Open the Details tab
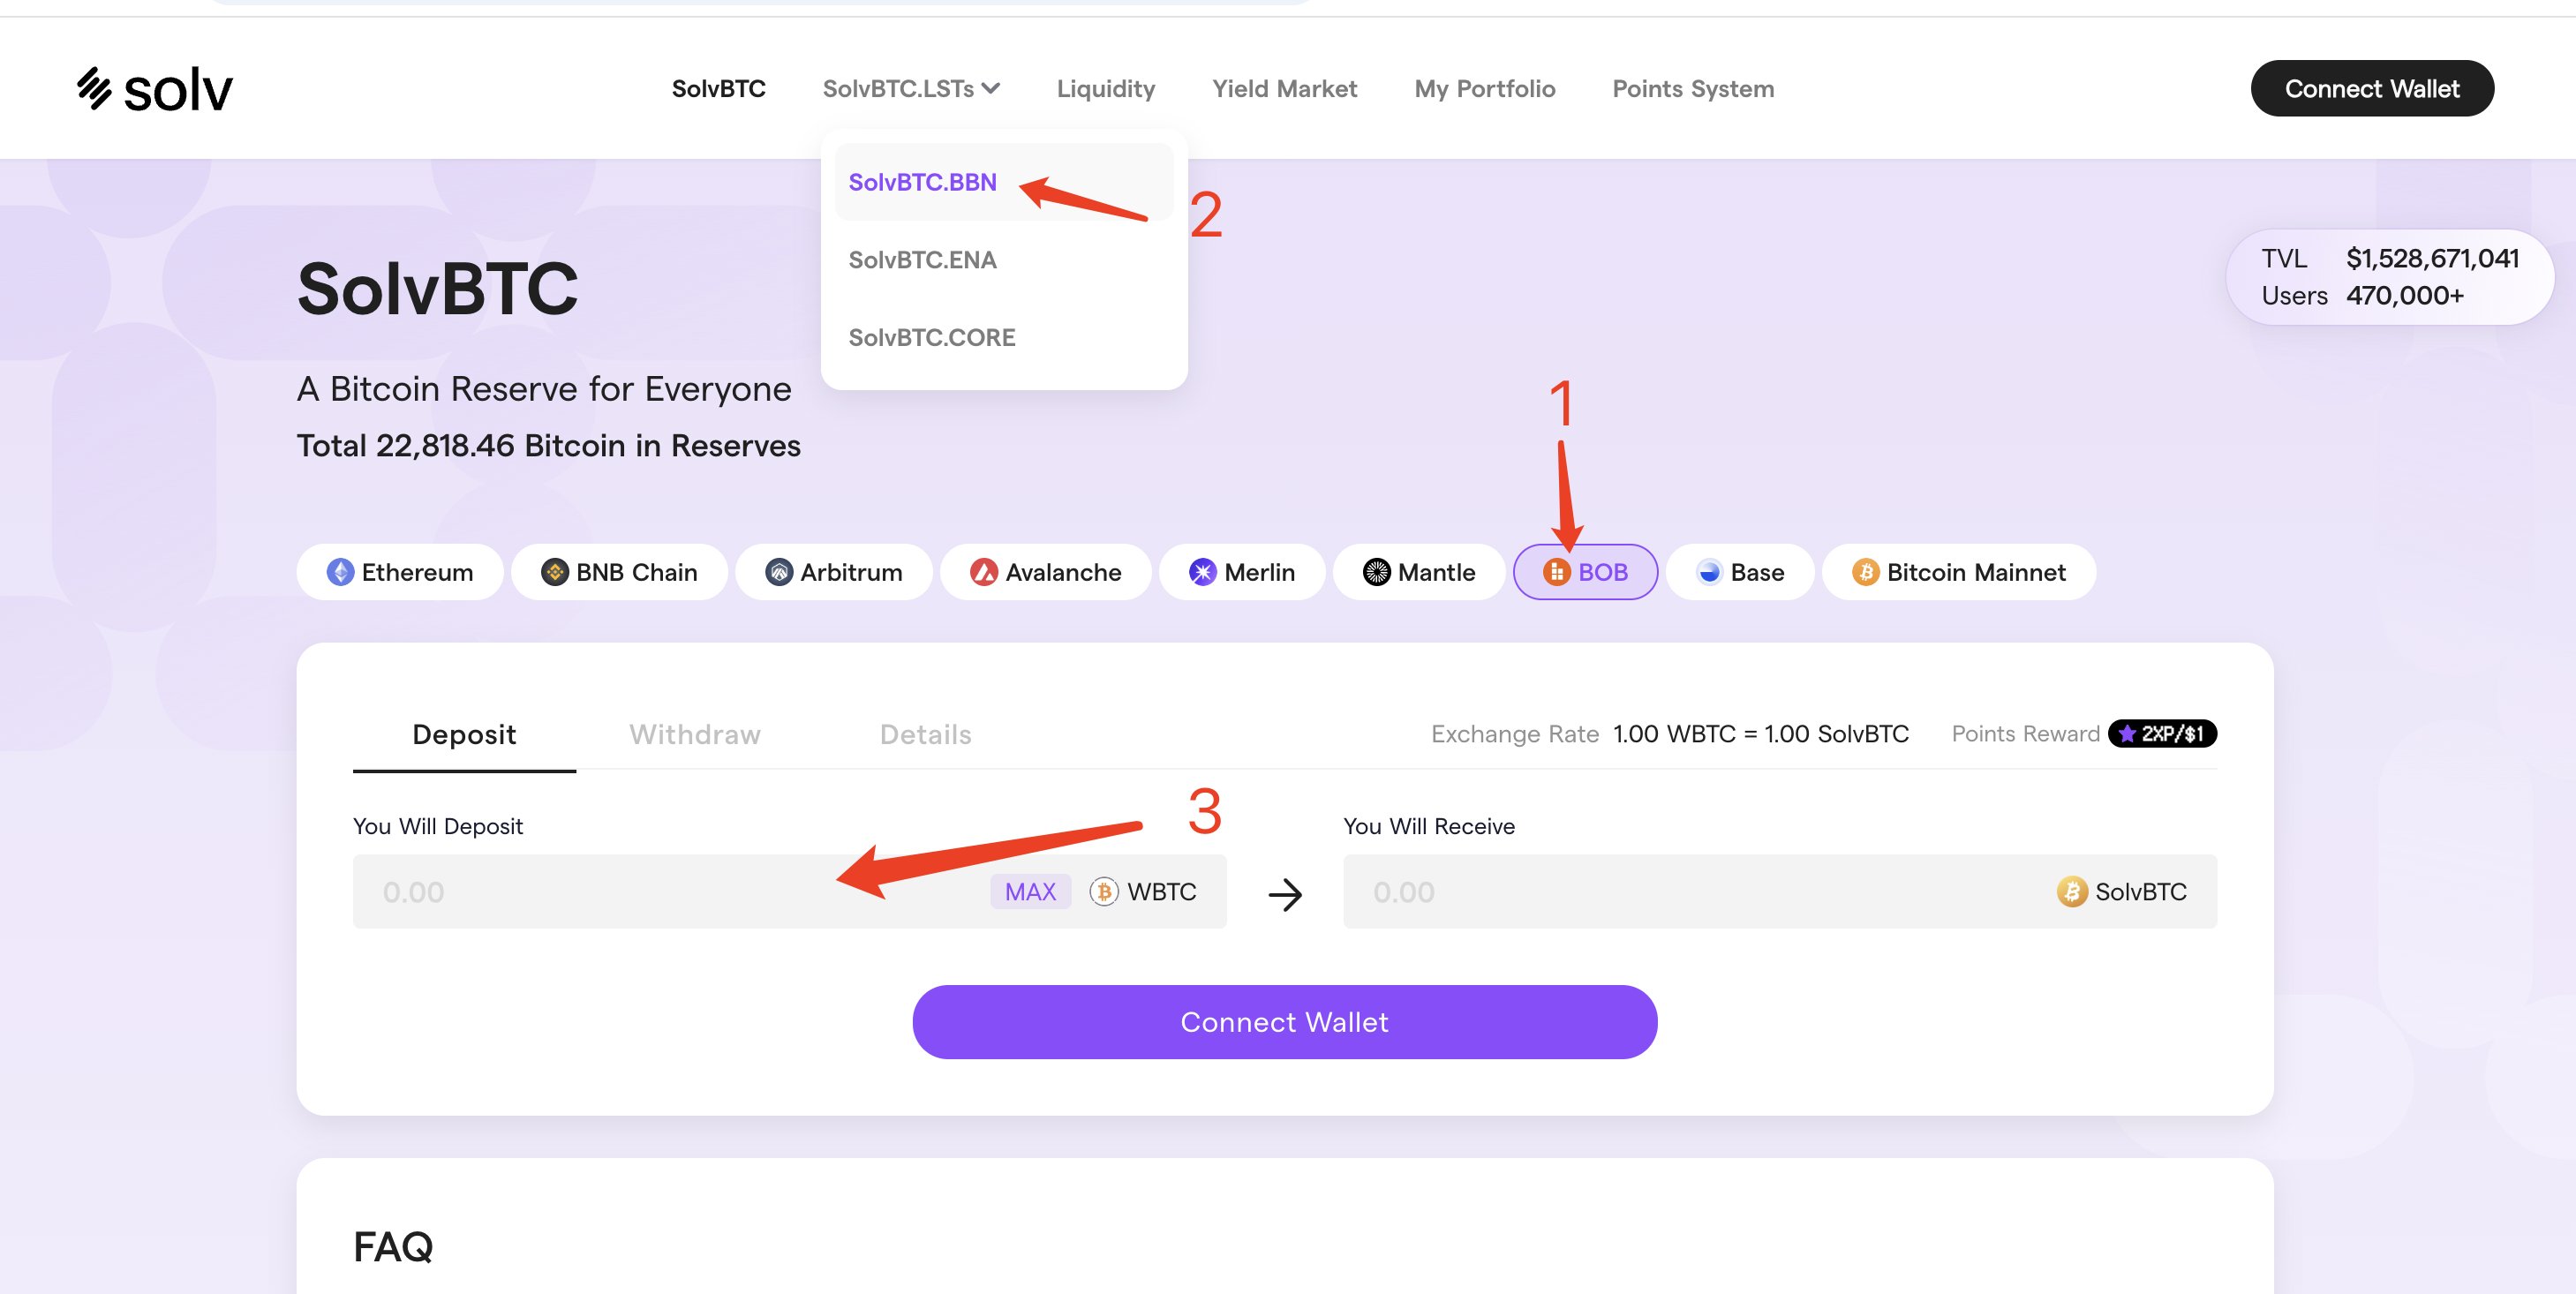This screenshot has height=1294, width=2576. click(x=925, y=734)
